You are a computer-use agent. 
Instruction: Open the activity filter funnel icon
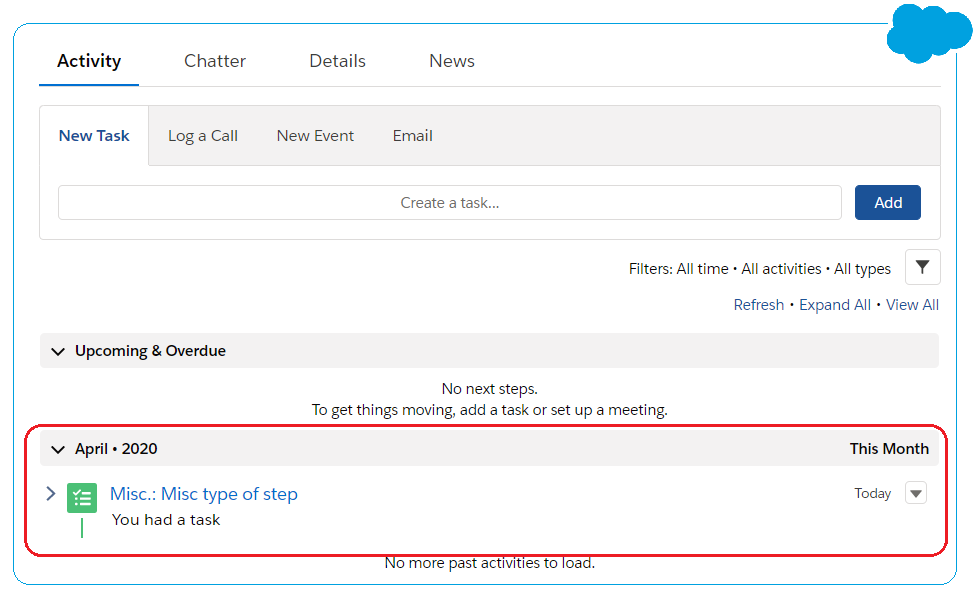pos(922,267)
